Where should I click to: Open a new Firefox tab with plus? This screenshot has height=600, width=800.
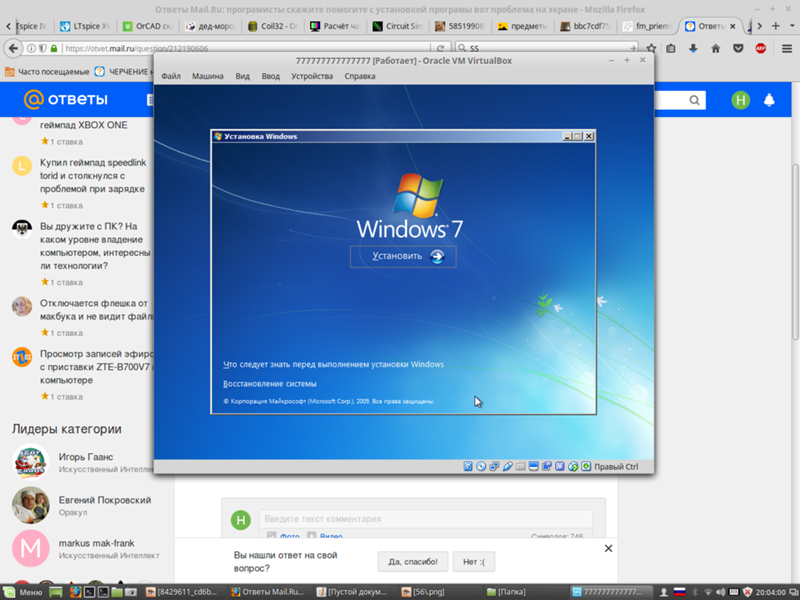pos(776,26)
